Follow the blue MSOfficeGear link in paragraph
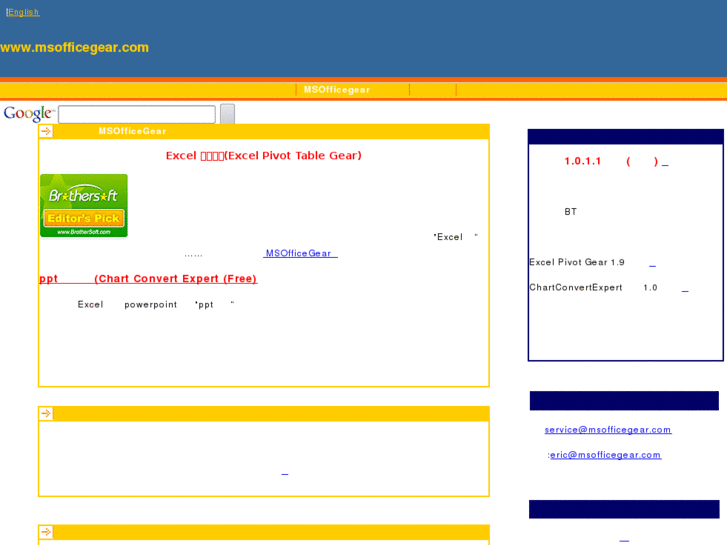The image size is (727, 545). point(300,253)
